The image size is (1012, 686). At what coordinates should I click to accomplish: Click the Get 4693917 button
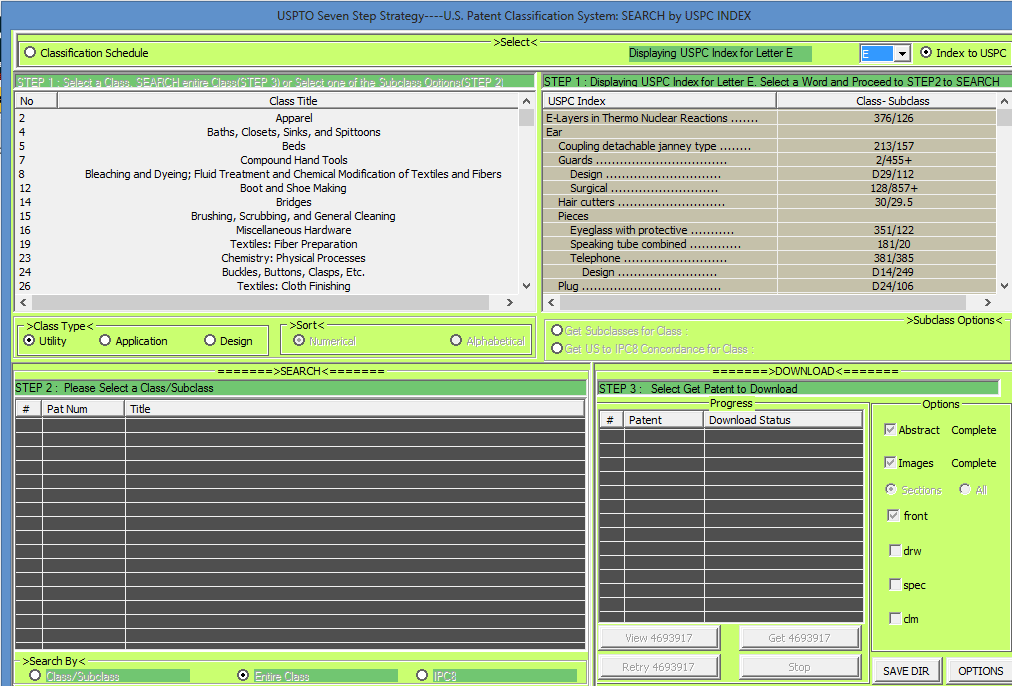click(x=799, y=638)
